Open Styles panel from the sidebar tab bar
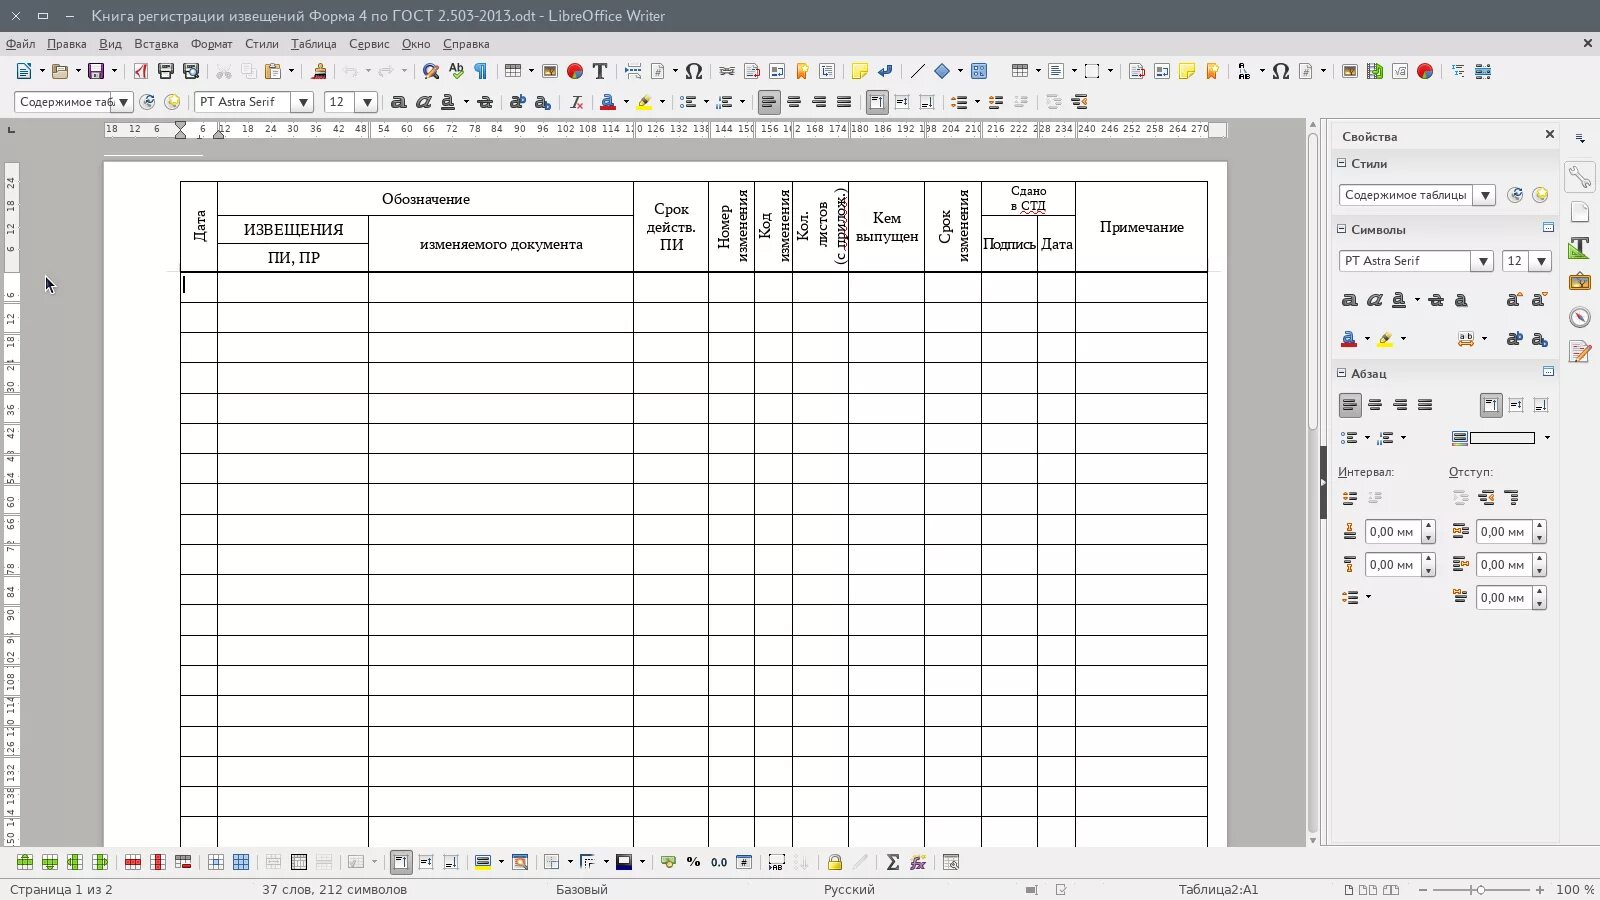1600x900 pixels. 1580,247
